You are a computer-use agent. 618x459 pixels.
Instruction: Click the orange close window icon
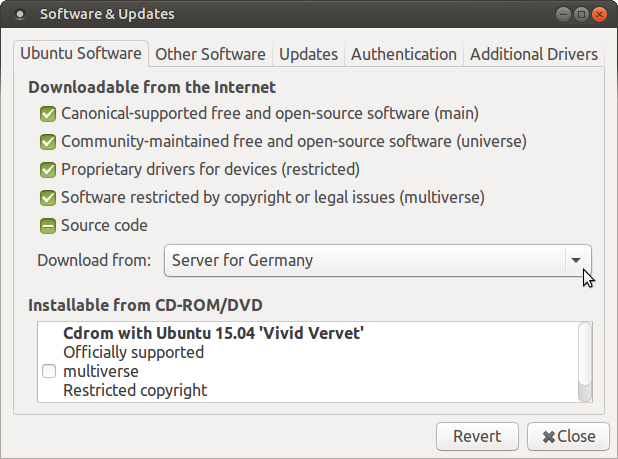click(x=599, y=15)
